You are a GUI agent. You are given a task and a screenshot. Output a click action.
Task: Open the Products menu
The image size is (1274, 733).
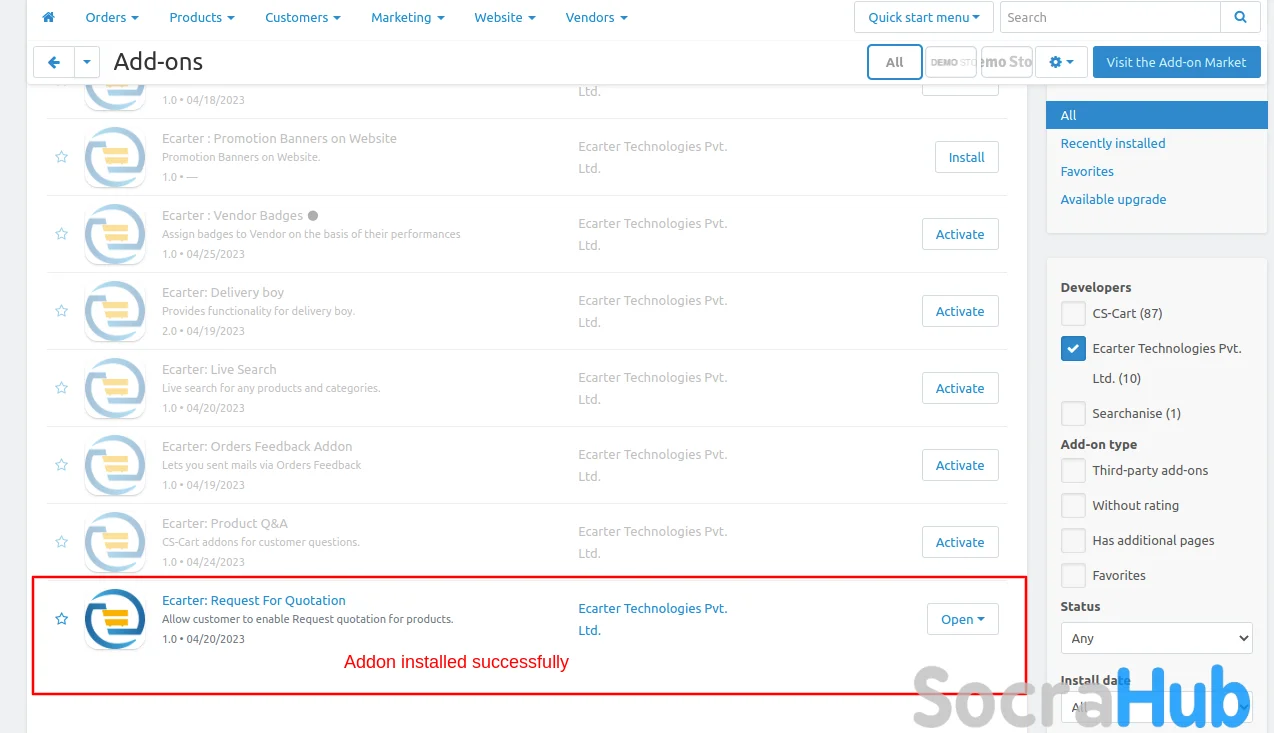tap(202, 17)
